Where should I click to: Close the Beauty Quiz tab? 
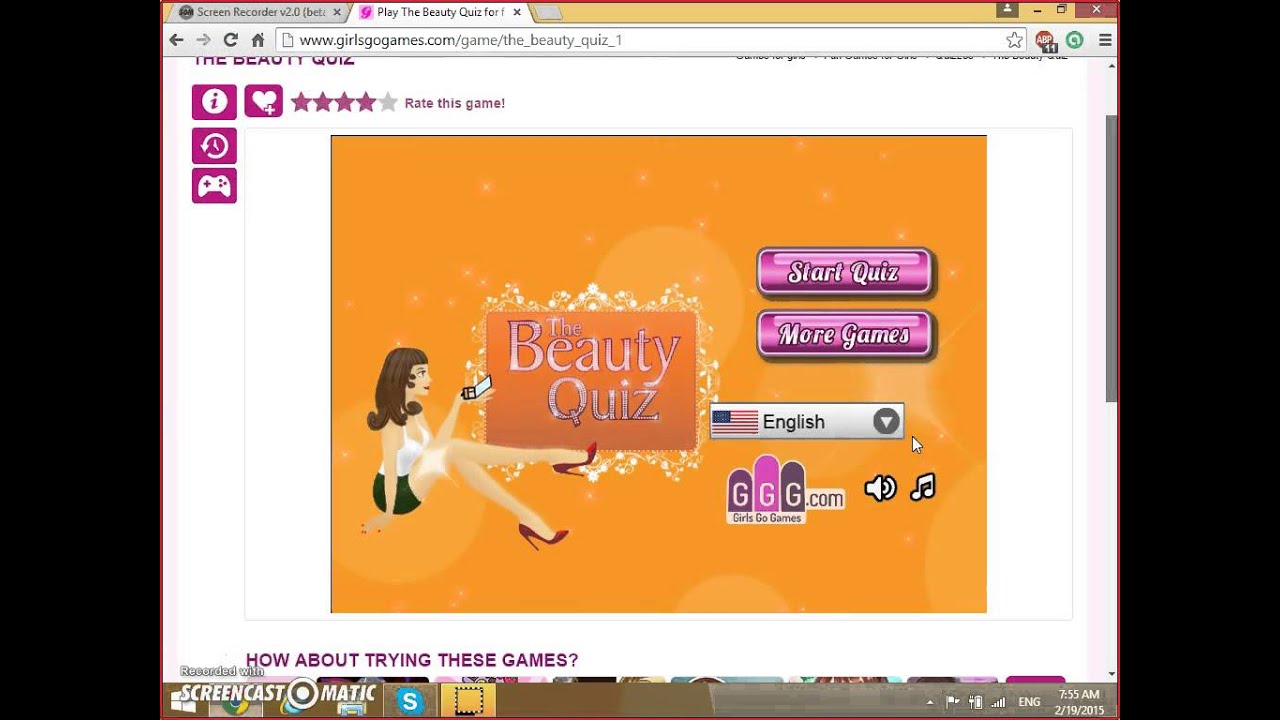(x=517, y=12)
